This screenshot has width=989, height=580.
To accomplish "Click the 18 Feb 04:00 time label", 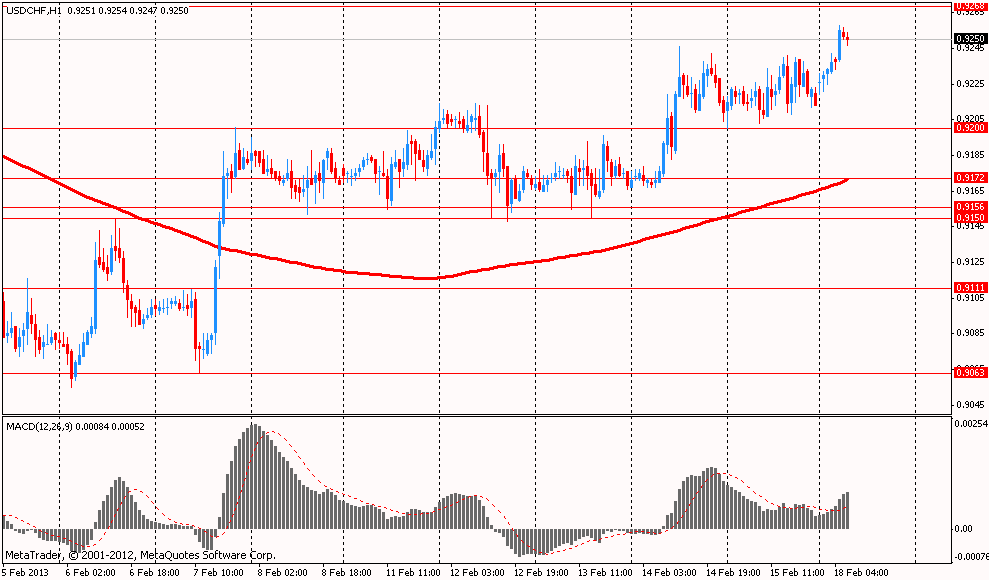I will (862, 572).
